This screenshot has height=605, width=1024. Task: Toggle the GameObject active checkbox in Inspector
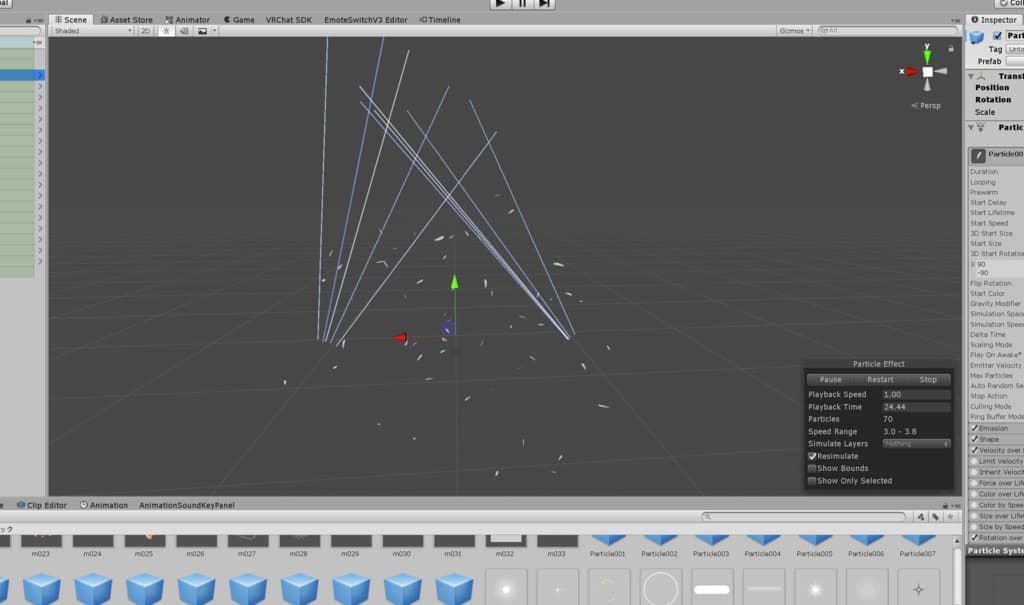pos(997,36)
